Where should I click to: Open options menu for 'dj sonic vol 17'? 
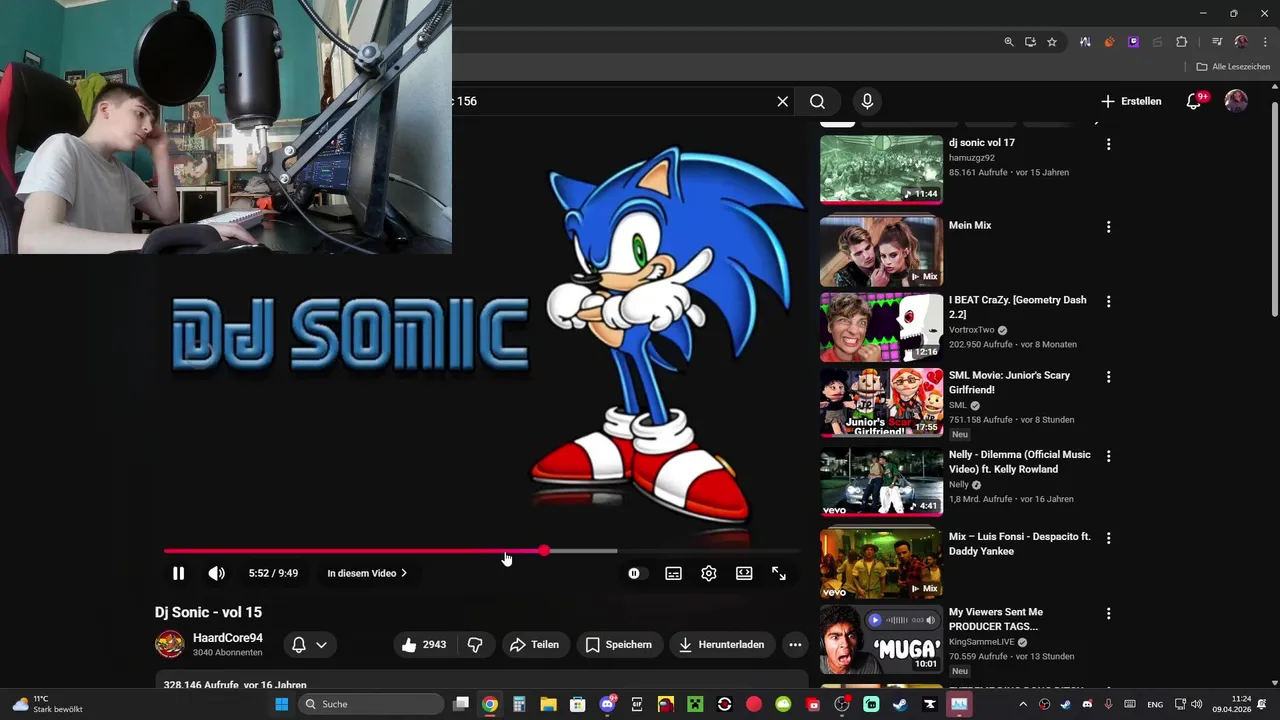1108,145
